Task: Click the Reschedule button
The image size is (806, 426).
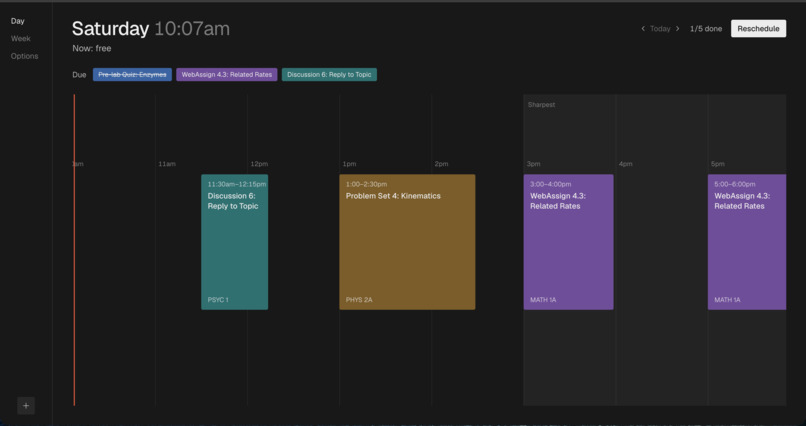Action: pos(758,29)
